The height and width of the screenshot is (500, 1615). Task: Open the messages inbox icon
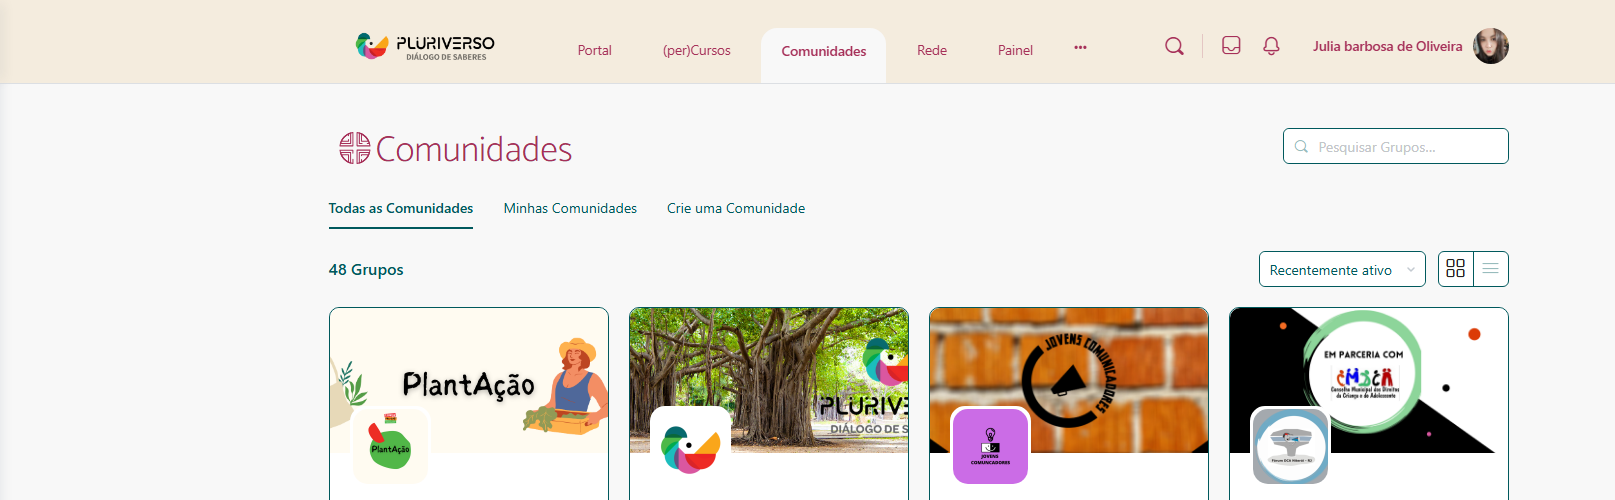coord(1231,46)
